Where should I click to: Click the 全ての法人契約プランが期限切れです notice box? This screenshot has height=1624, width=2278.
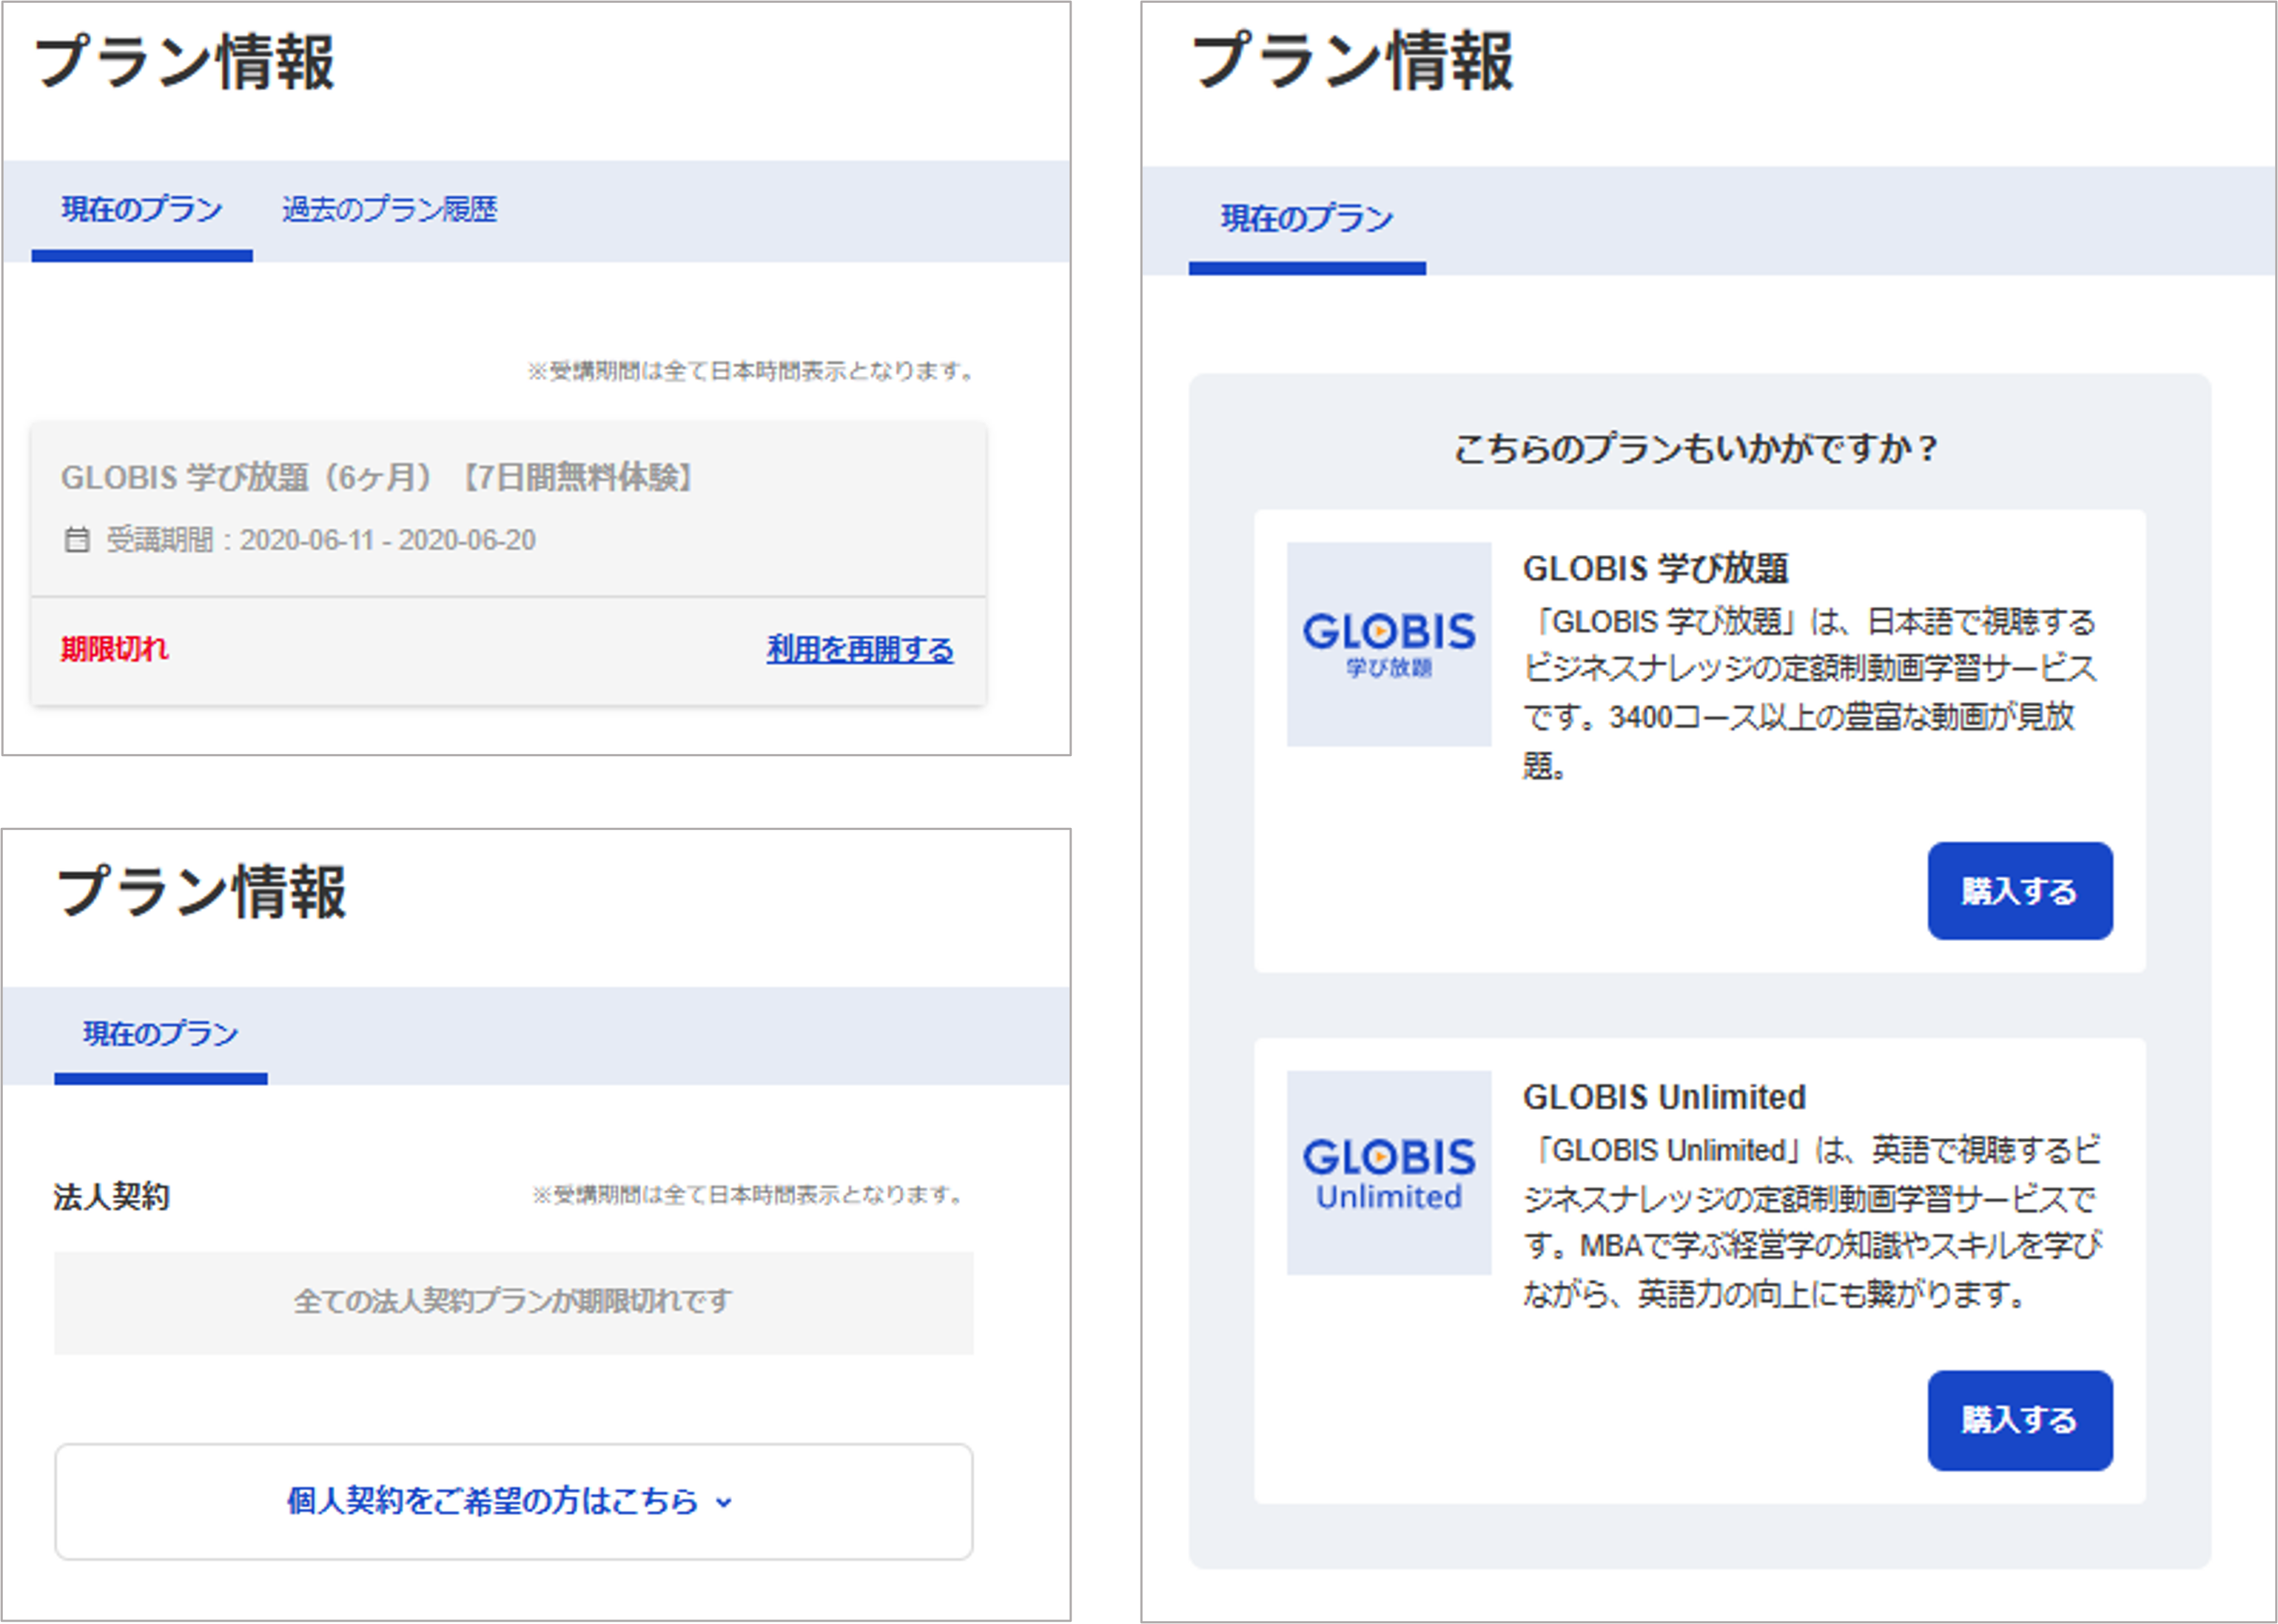pyautogui.click(x=513, y=1302)
